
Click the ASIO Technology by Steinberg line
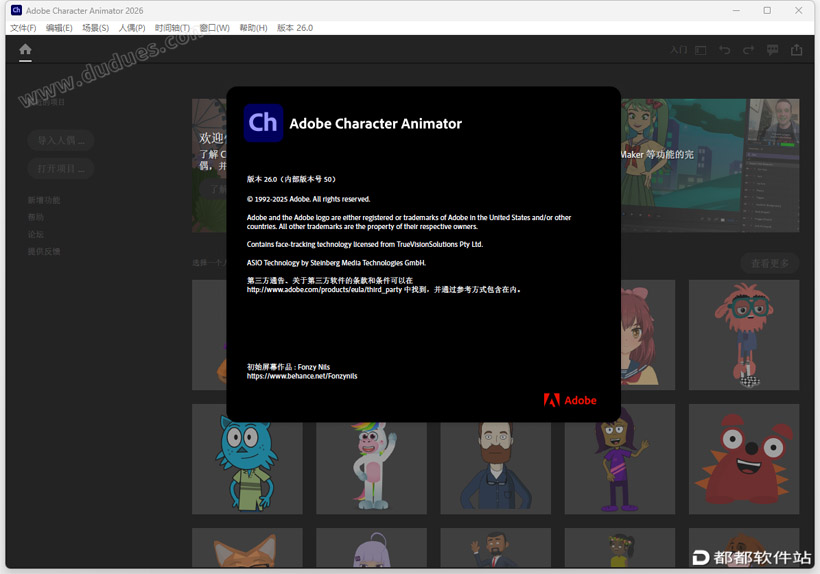coord(336,263)
